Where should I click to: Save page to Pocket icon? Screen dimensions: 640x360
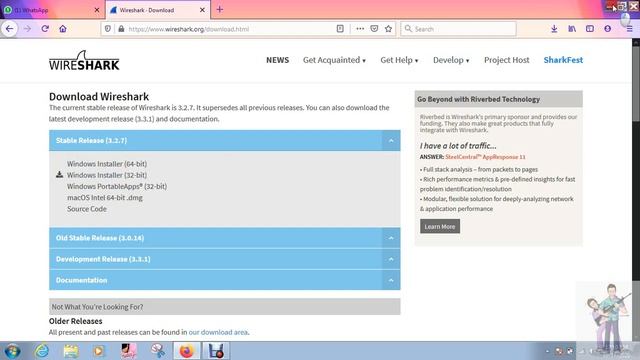pyautogui.click(x=374, y=29)
